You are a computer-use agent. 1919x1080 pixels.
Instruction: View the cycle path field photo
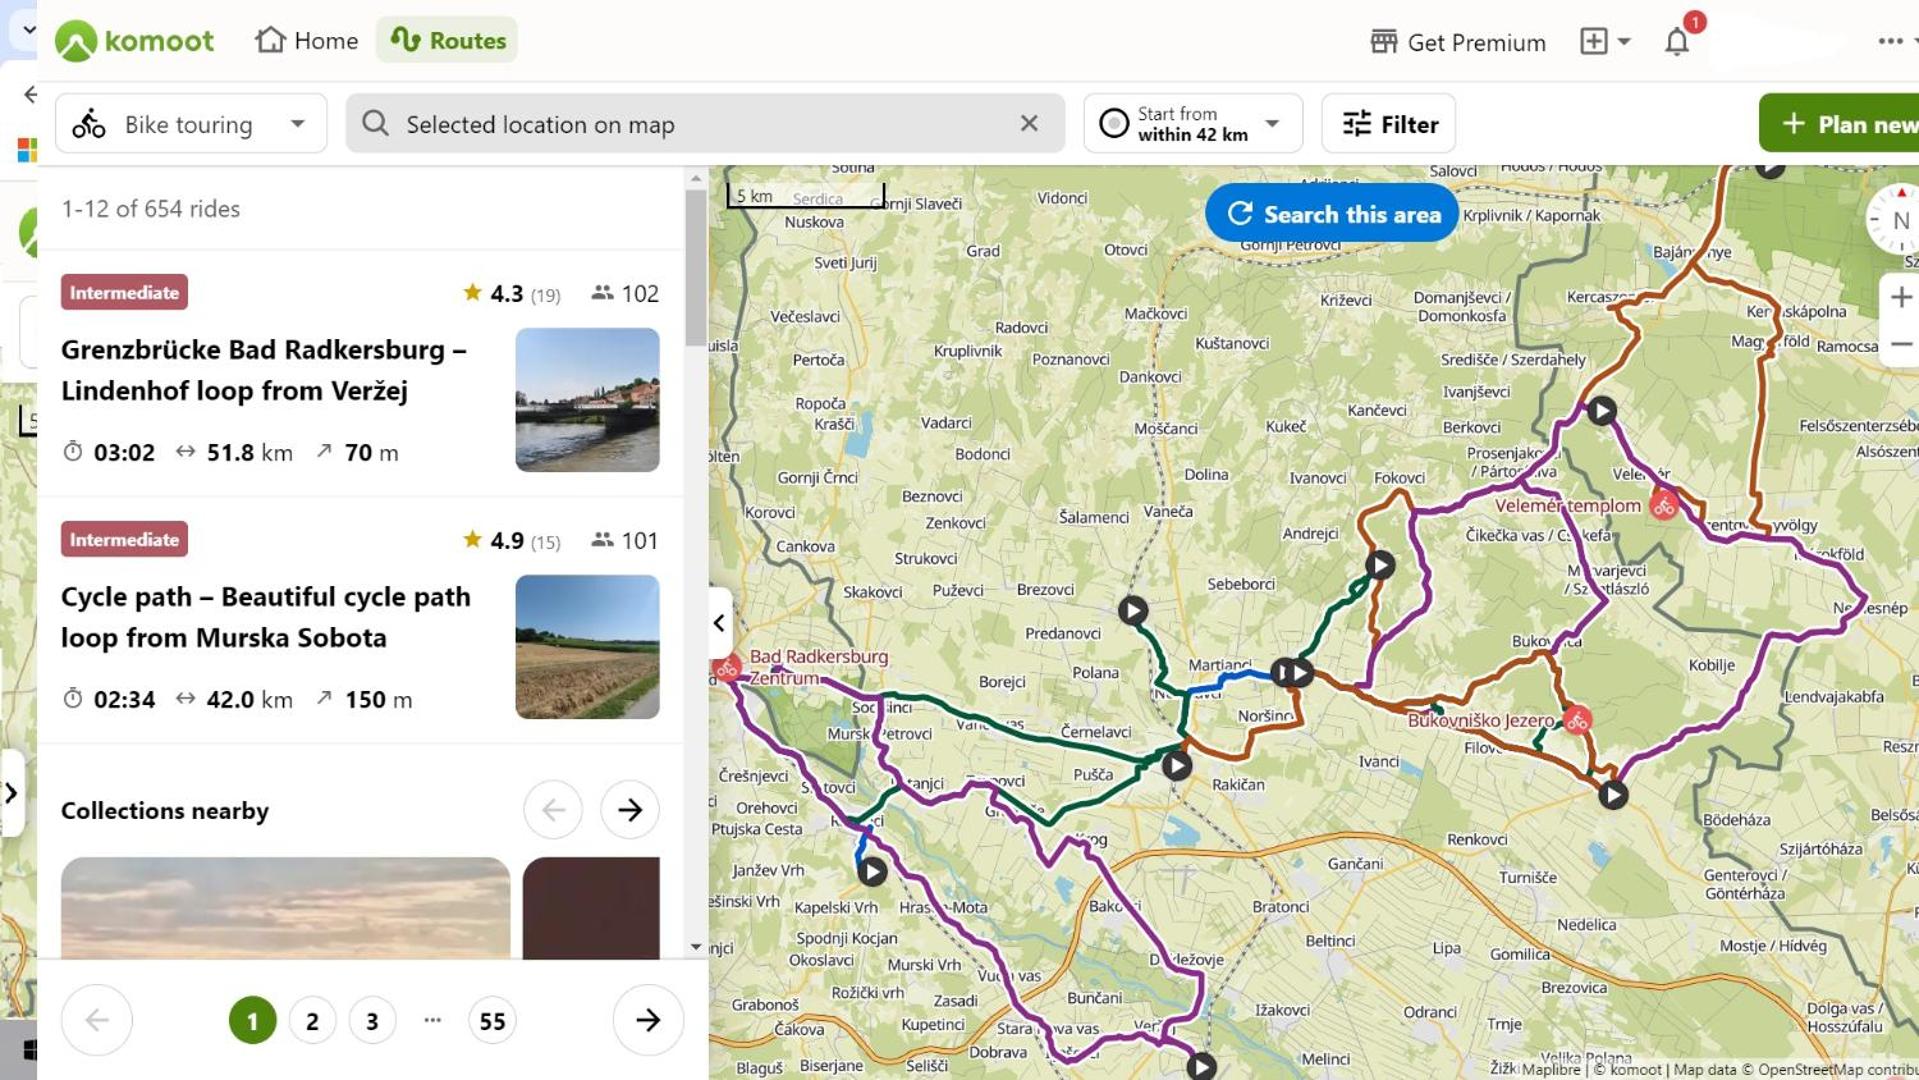click(588, 647)
